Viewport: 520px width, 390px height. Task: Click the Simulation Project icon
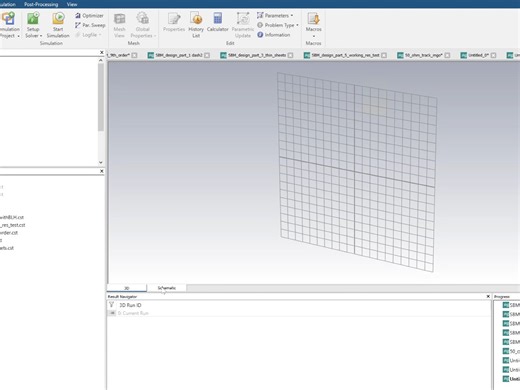tap(8, 18)
